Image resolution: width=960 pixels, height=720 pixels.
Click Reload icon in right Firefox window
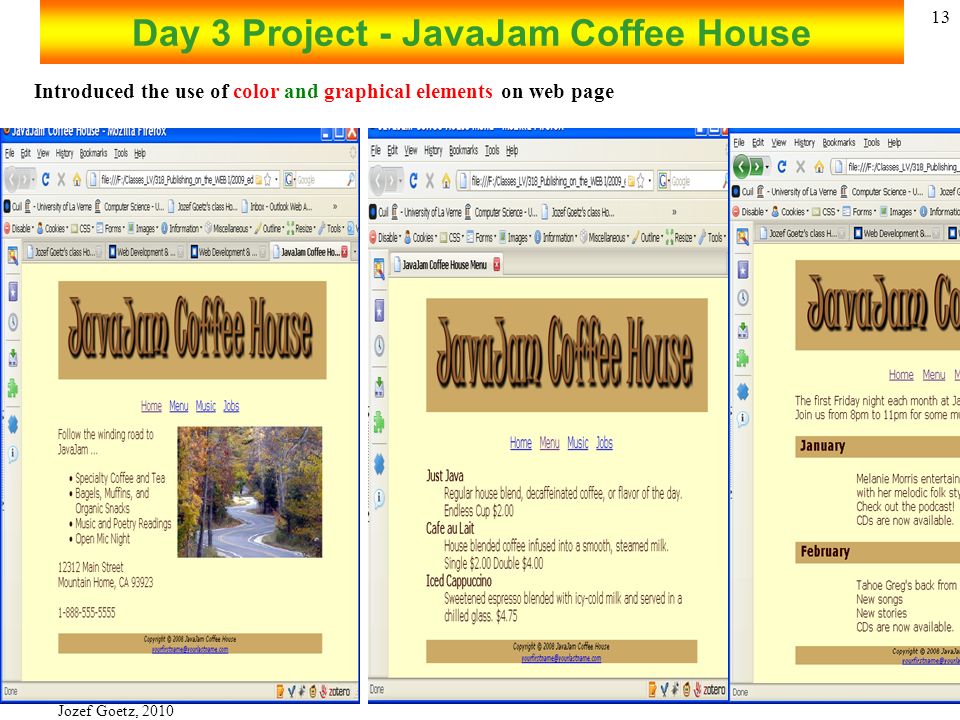tap(782, 167)
